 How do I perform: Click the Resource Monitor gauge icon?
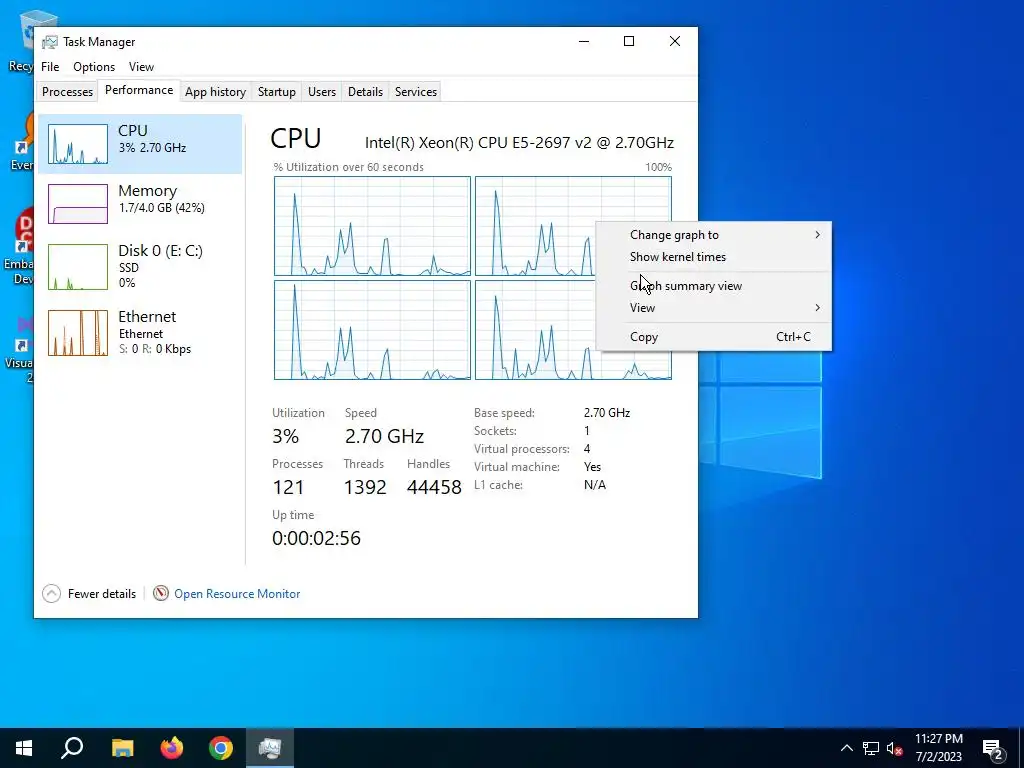(161, 593)
